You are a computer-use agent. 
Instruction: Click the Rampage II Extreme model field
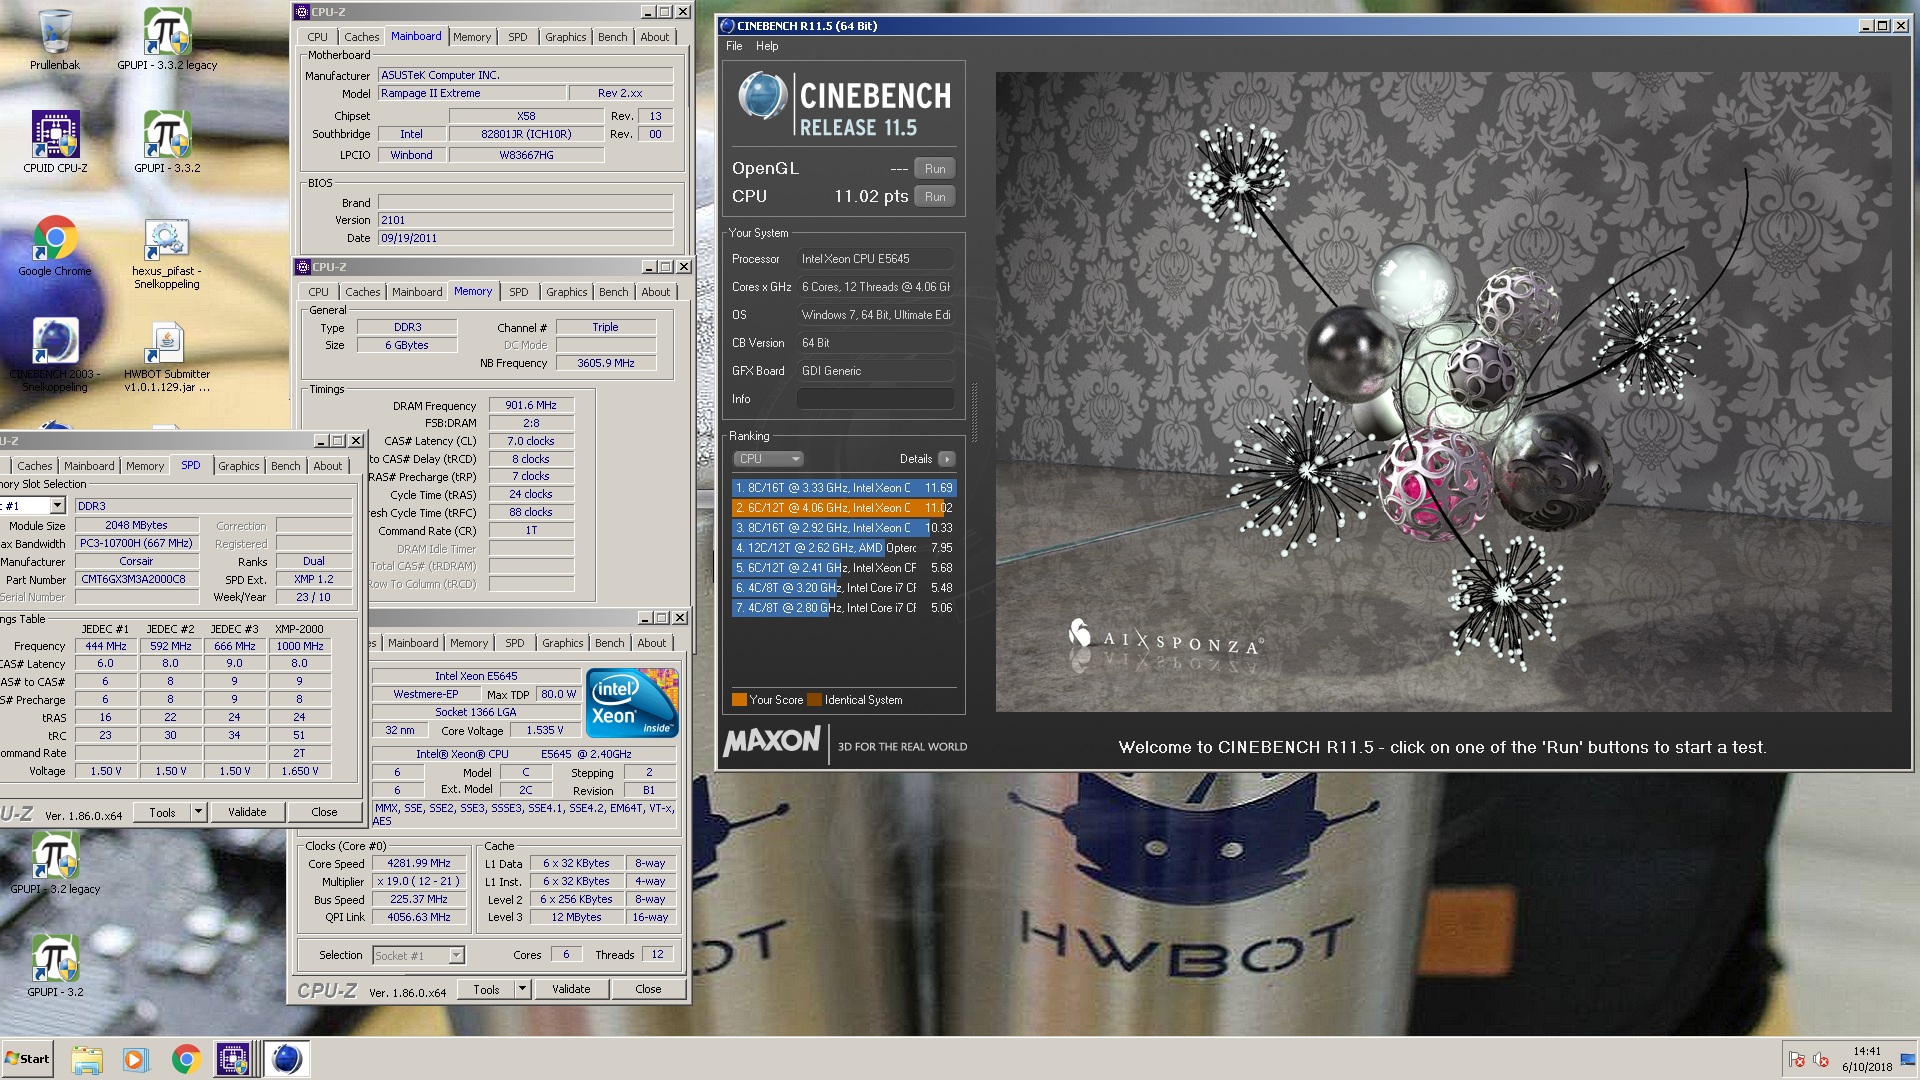pos(471,93)
